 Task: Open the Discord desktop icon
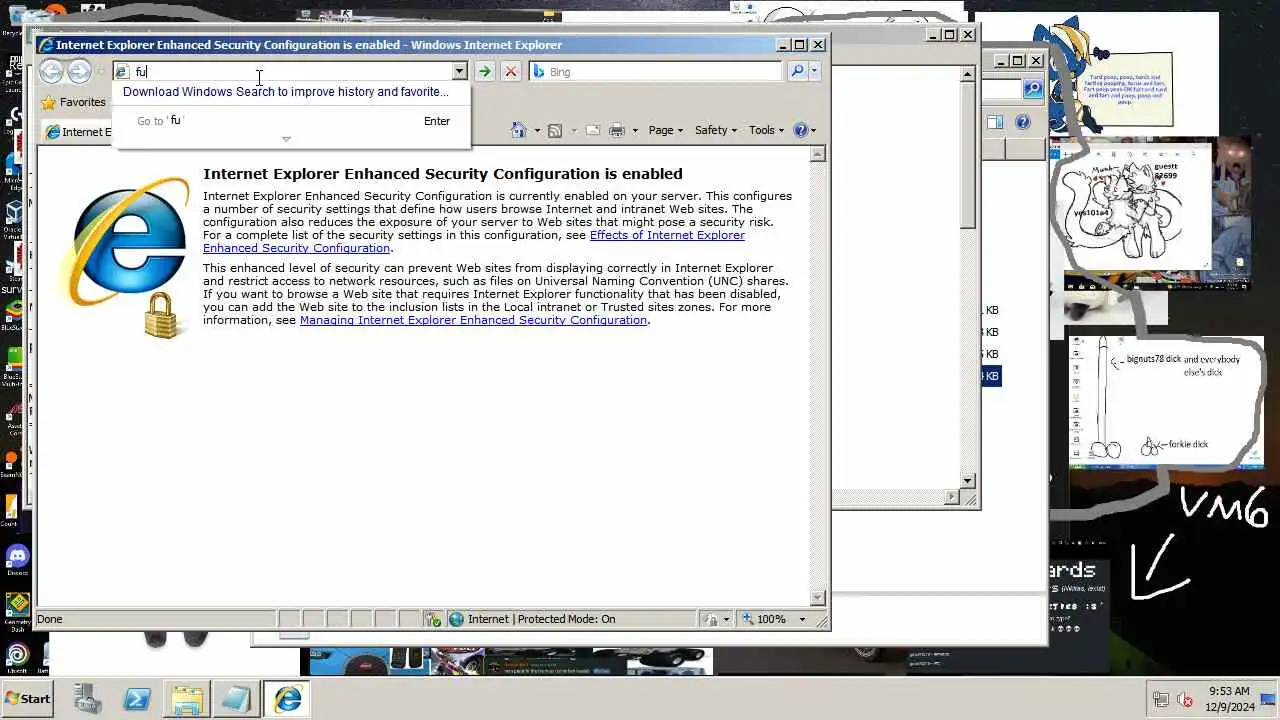pos(17,560)
